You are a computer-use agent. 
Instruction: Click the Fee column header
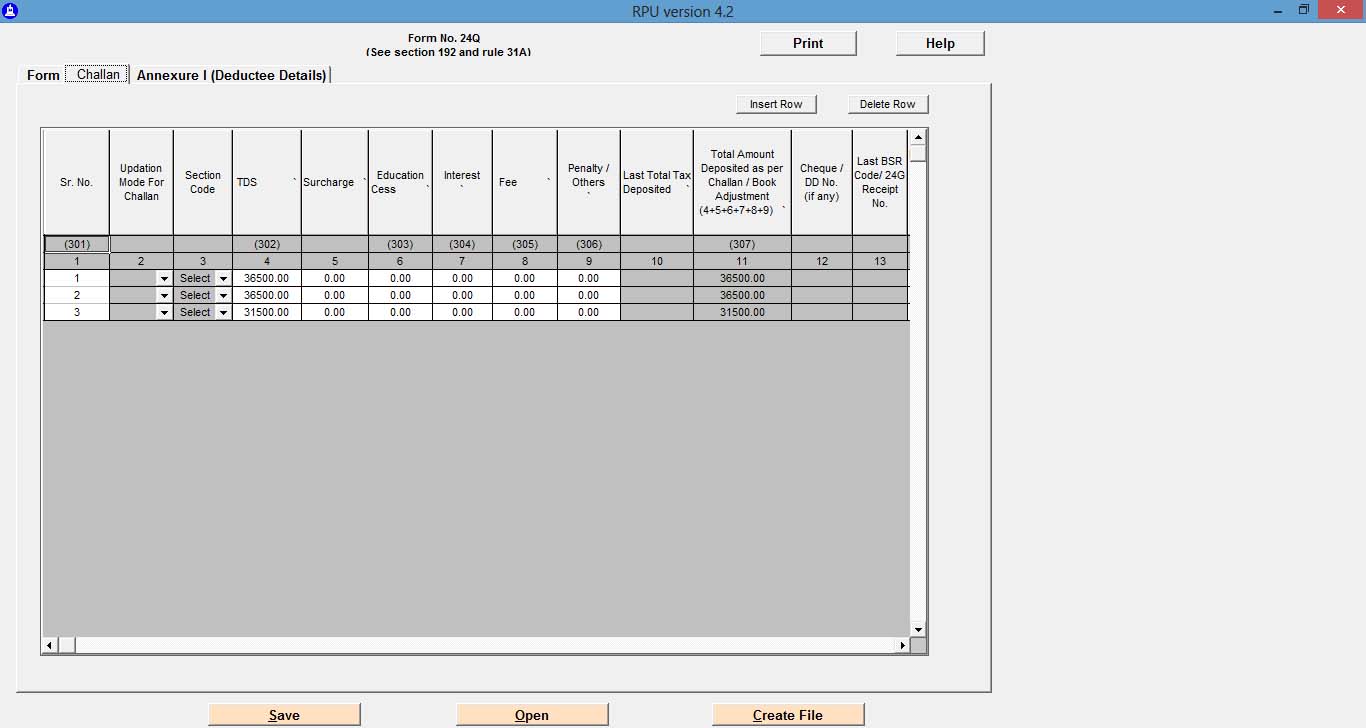[524, 182]
